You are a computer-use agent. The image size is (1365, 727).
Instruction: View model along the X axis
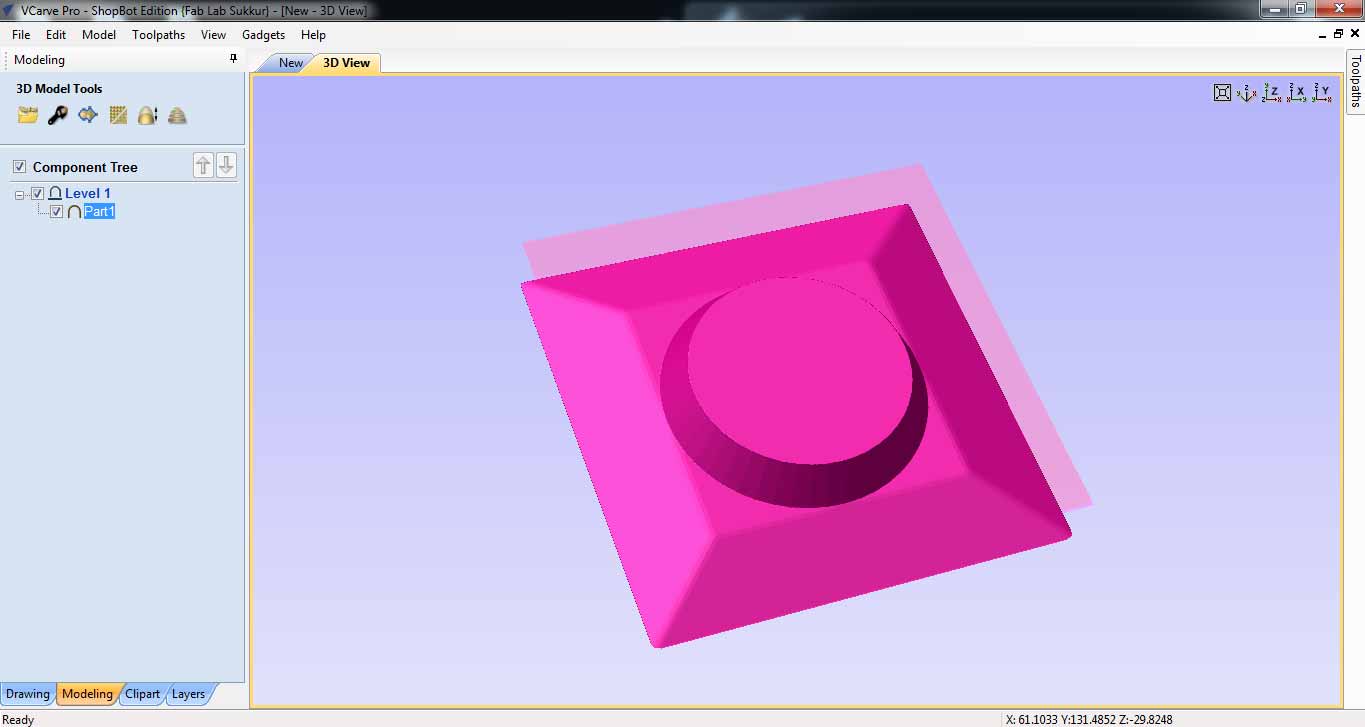(1297, 93)
